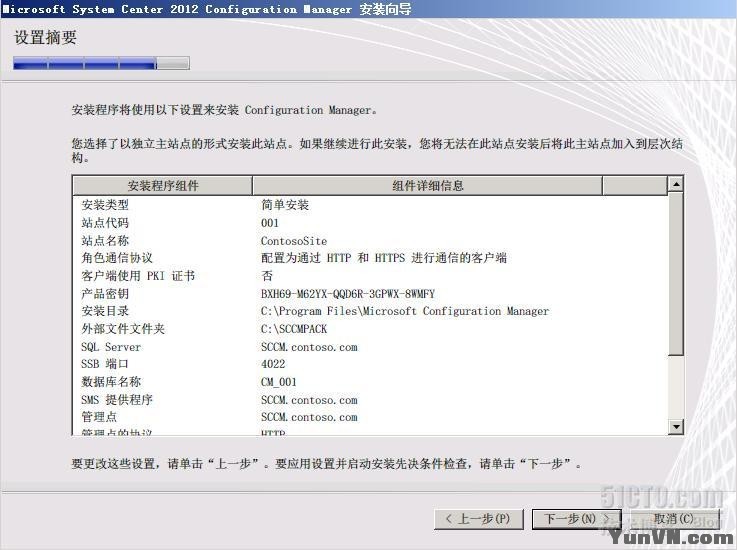Click the 上一步(P) back button

click(x=478, y=519)
